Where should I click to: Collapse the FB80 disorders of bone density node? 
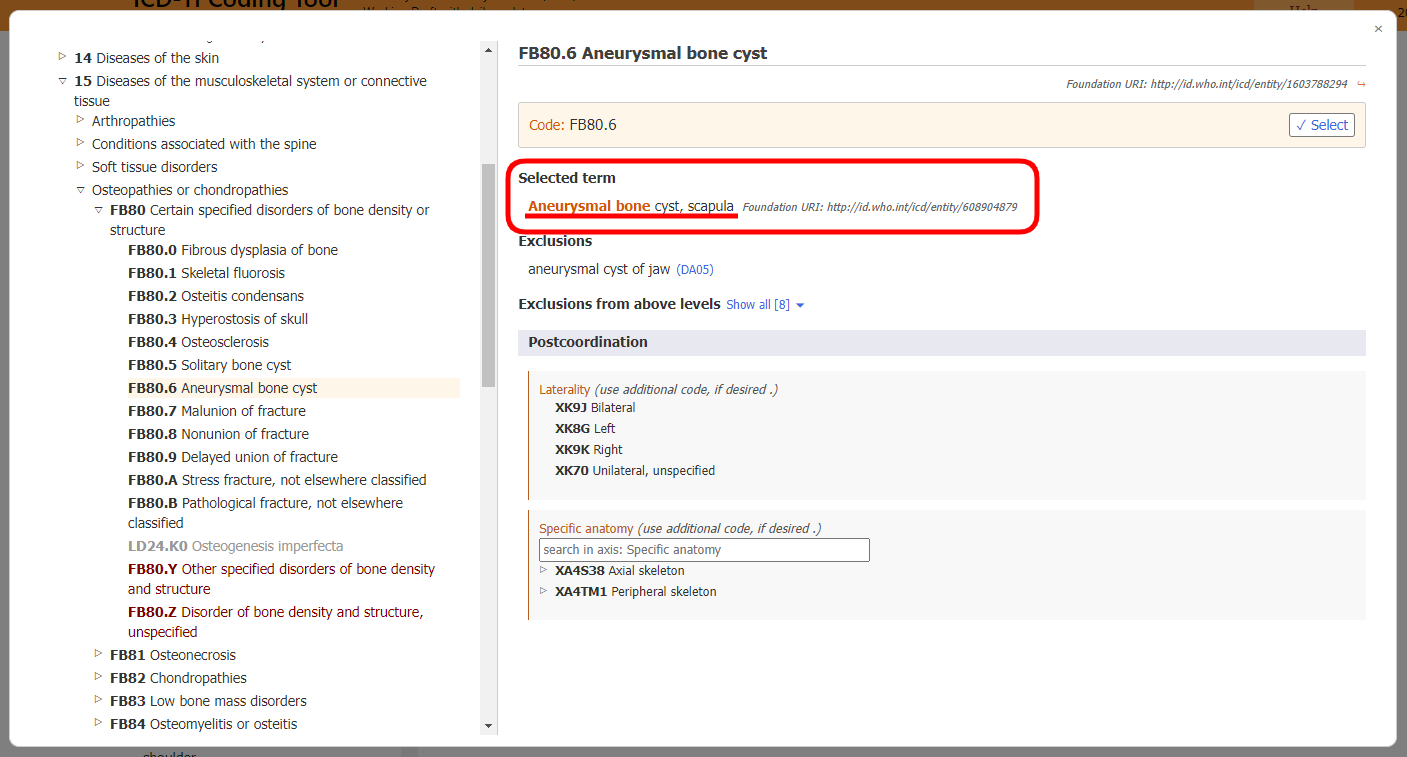coord(97,210)
